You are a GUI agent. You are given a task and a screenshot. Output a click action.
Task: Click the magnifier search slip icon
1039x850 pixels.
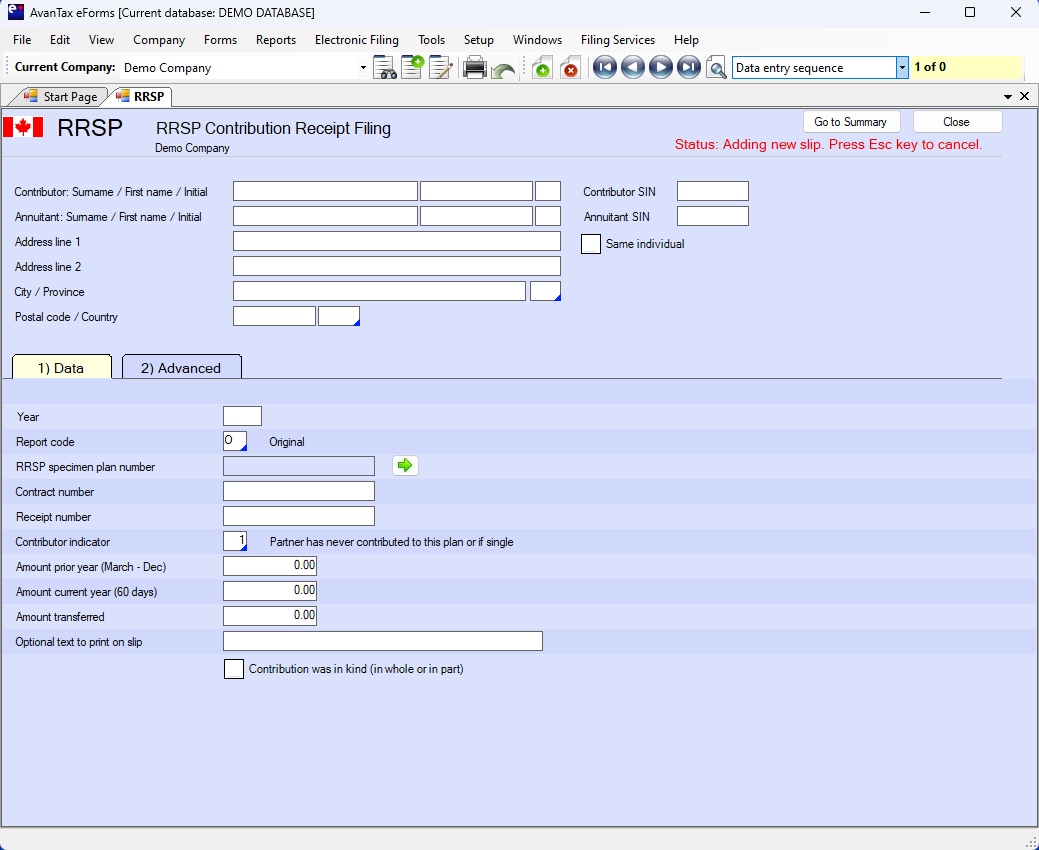[716, 68]
